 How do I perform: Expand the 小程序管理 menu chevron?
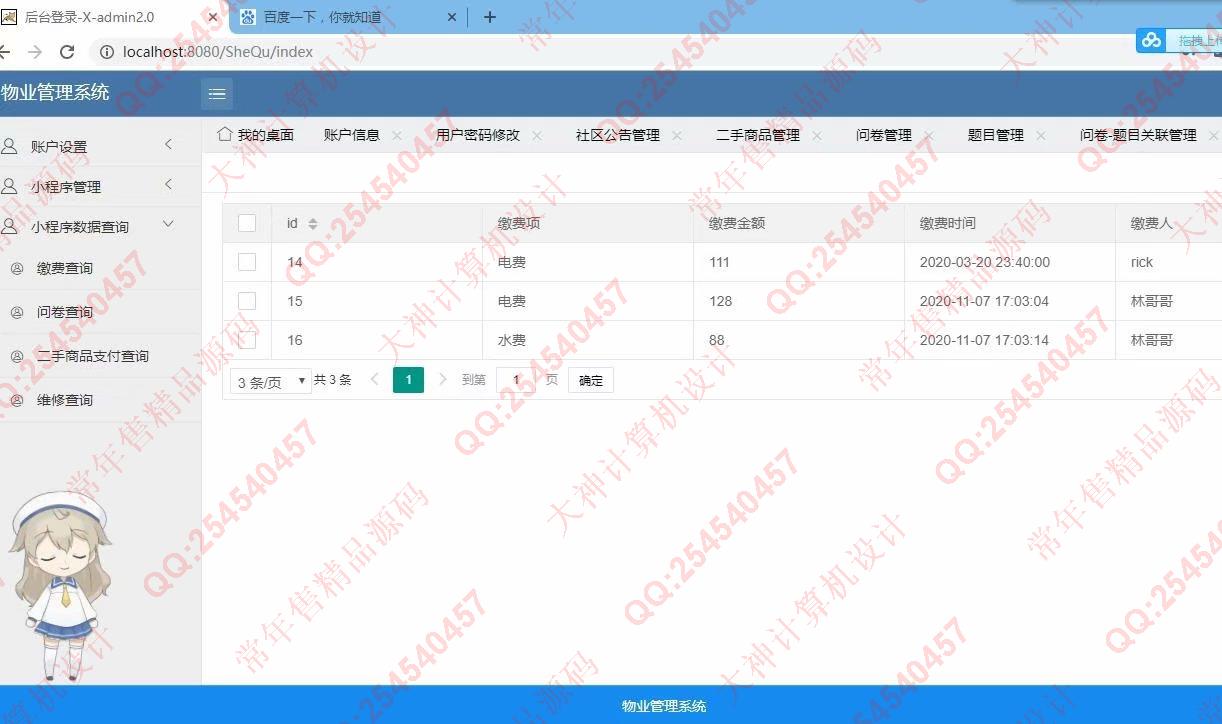click(x=168, y=185)
